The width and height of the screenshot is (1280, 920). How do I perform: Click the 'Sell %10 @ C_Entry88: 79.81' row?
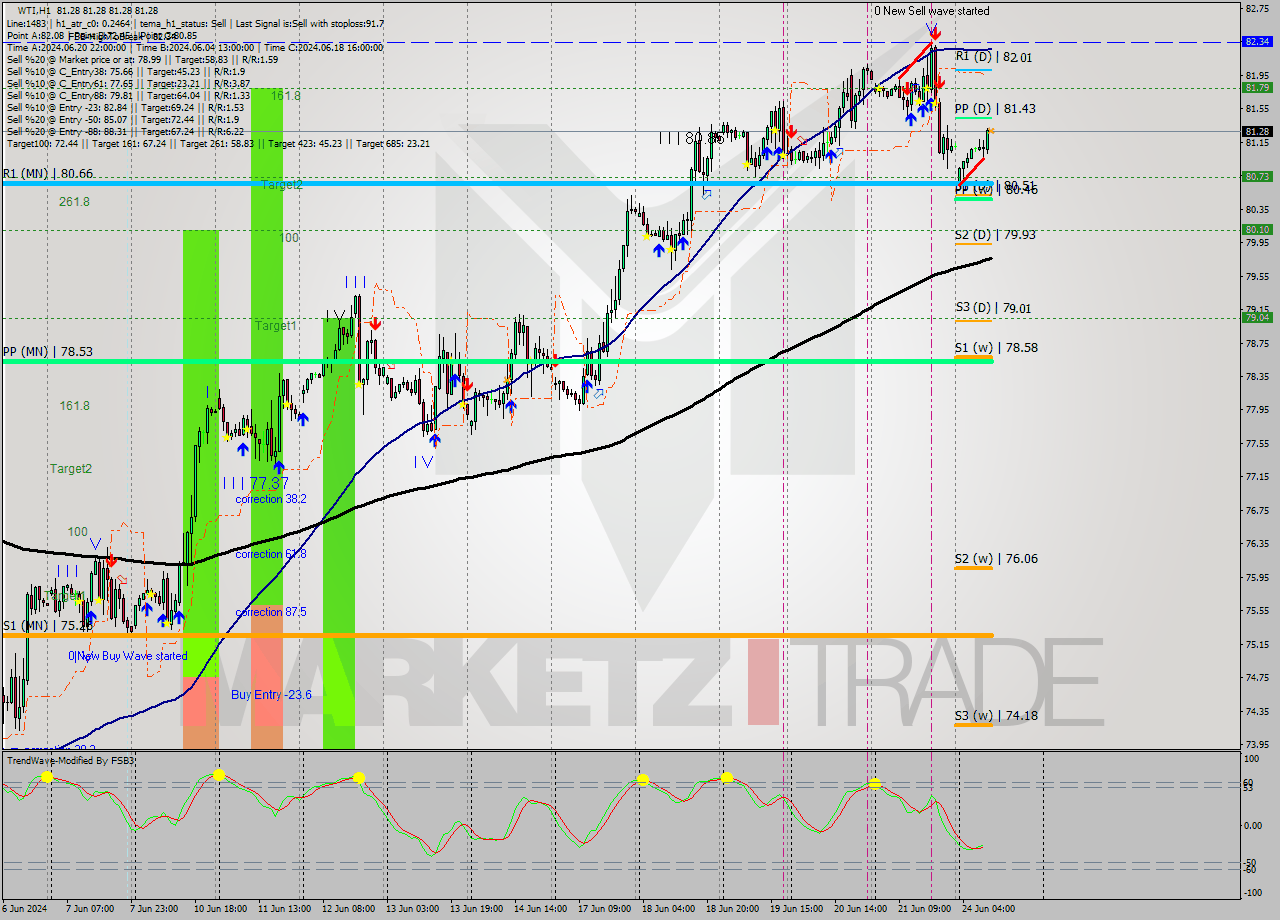point(128,95)
